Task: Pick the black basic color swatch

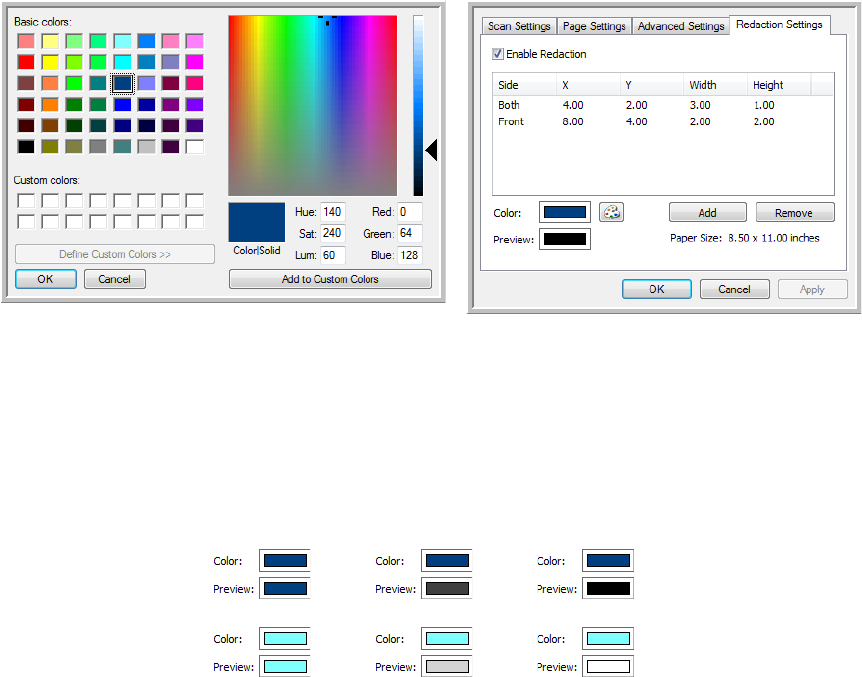Action: (x=26, y=146)
